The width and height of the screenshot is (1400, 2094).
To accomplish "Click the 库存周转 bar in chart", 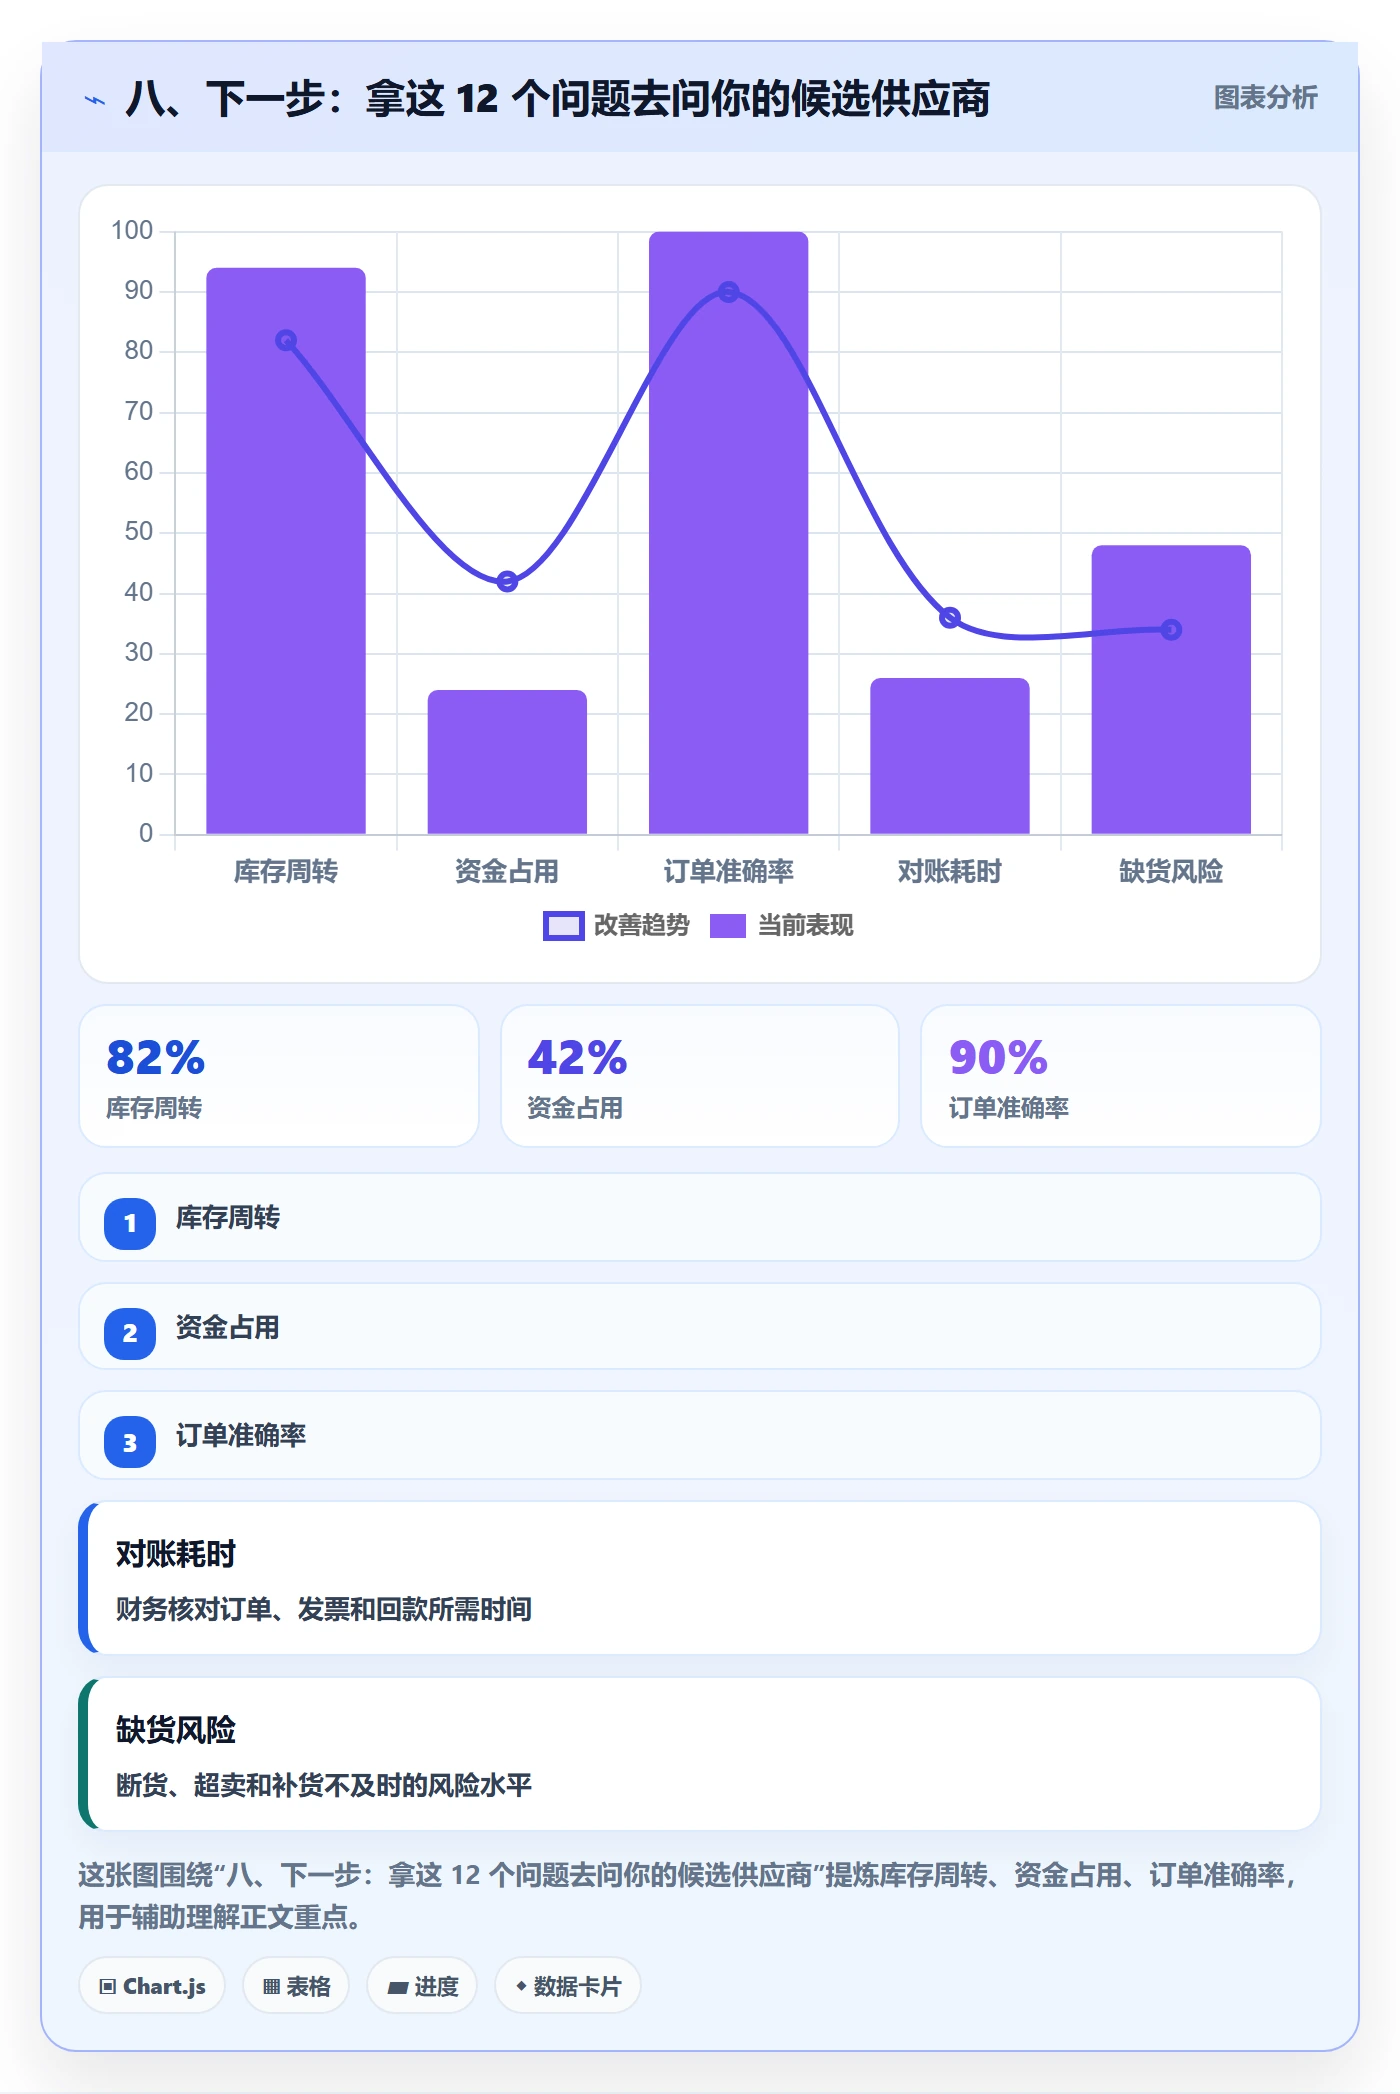I will tap(286, 551).
